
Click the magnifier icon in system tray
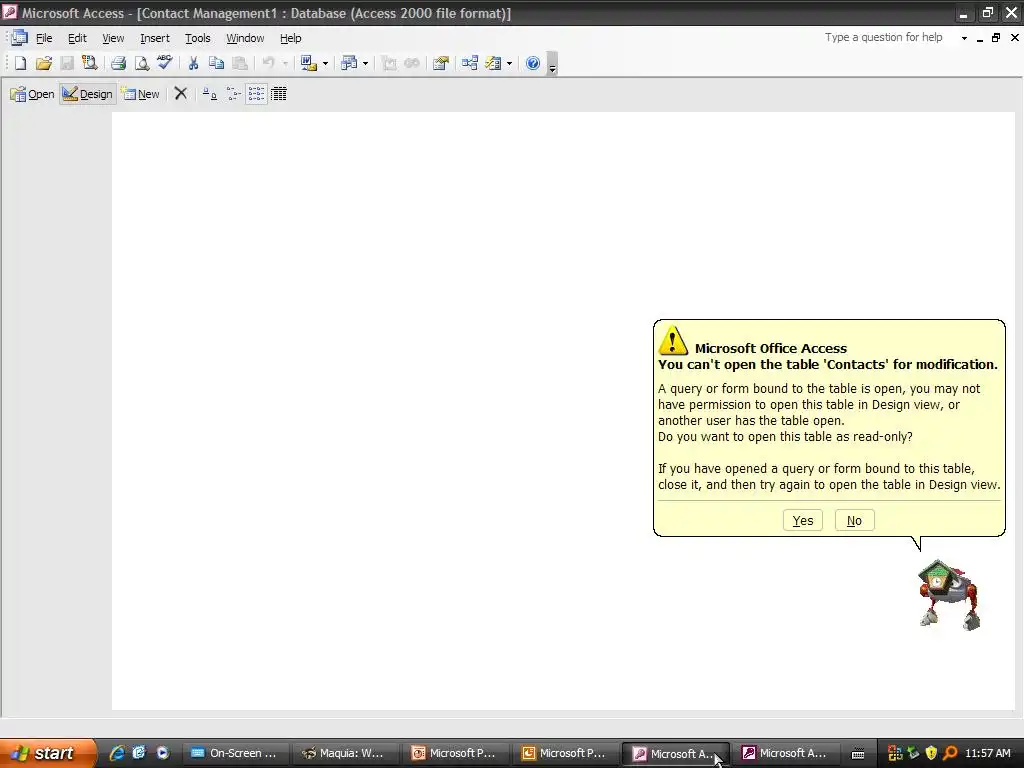coord(950,753)
